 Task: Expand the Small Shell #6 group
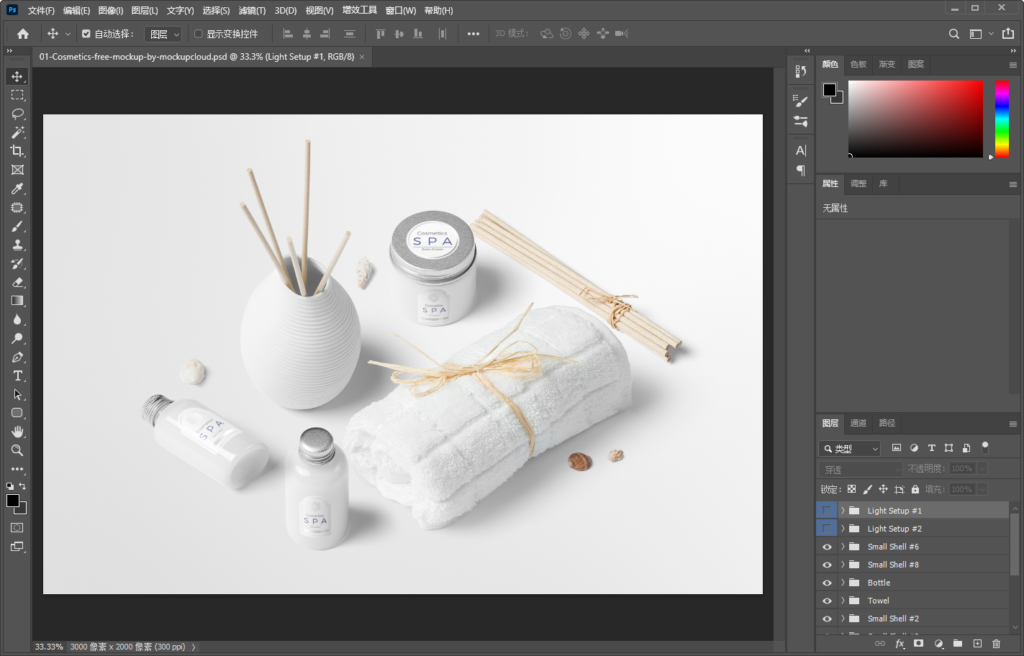pyautogui.click(x=842, y=547)
